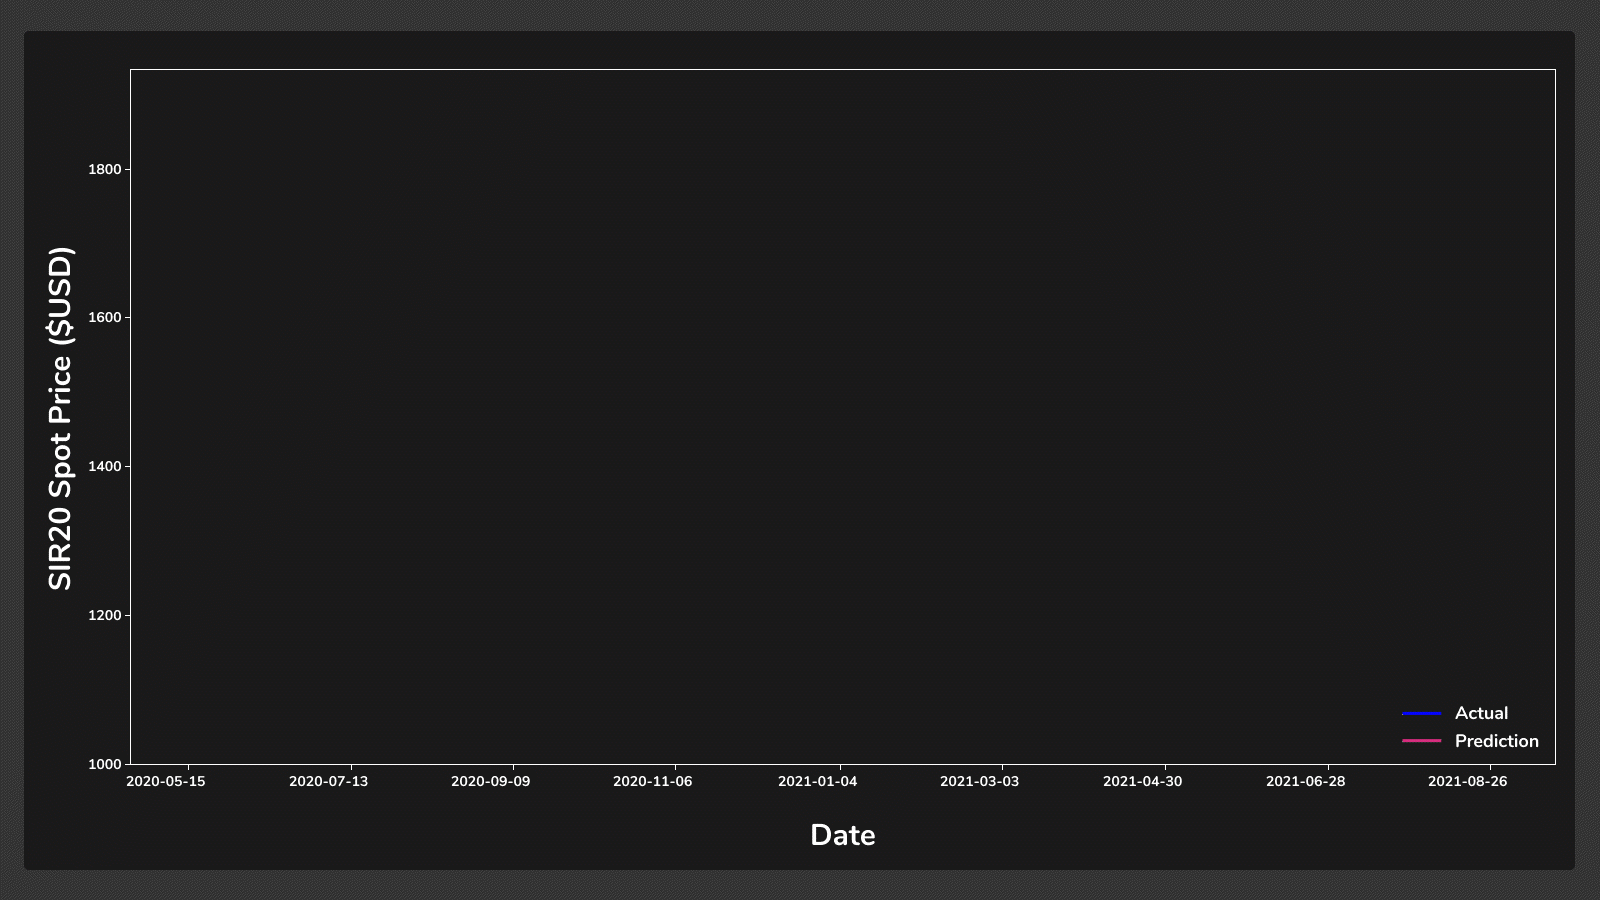
Task: Click the 2021-04-30 date tick label
Action: click(x=1142, y=781)
